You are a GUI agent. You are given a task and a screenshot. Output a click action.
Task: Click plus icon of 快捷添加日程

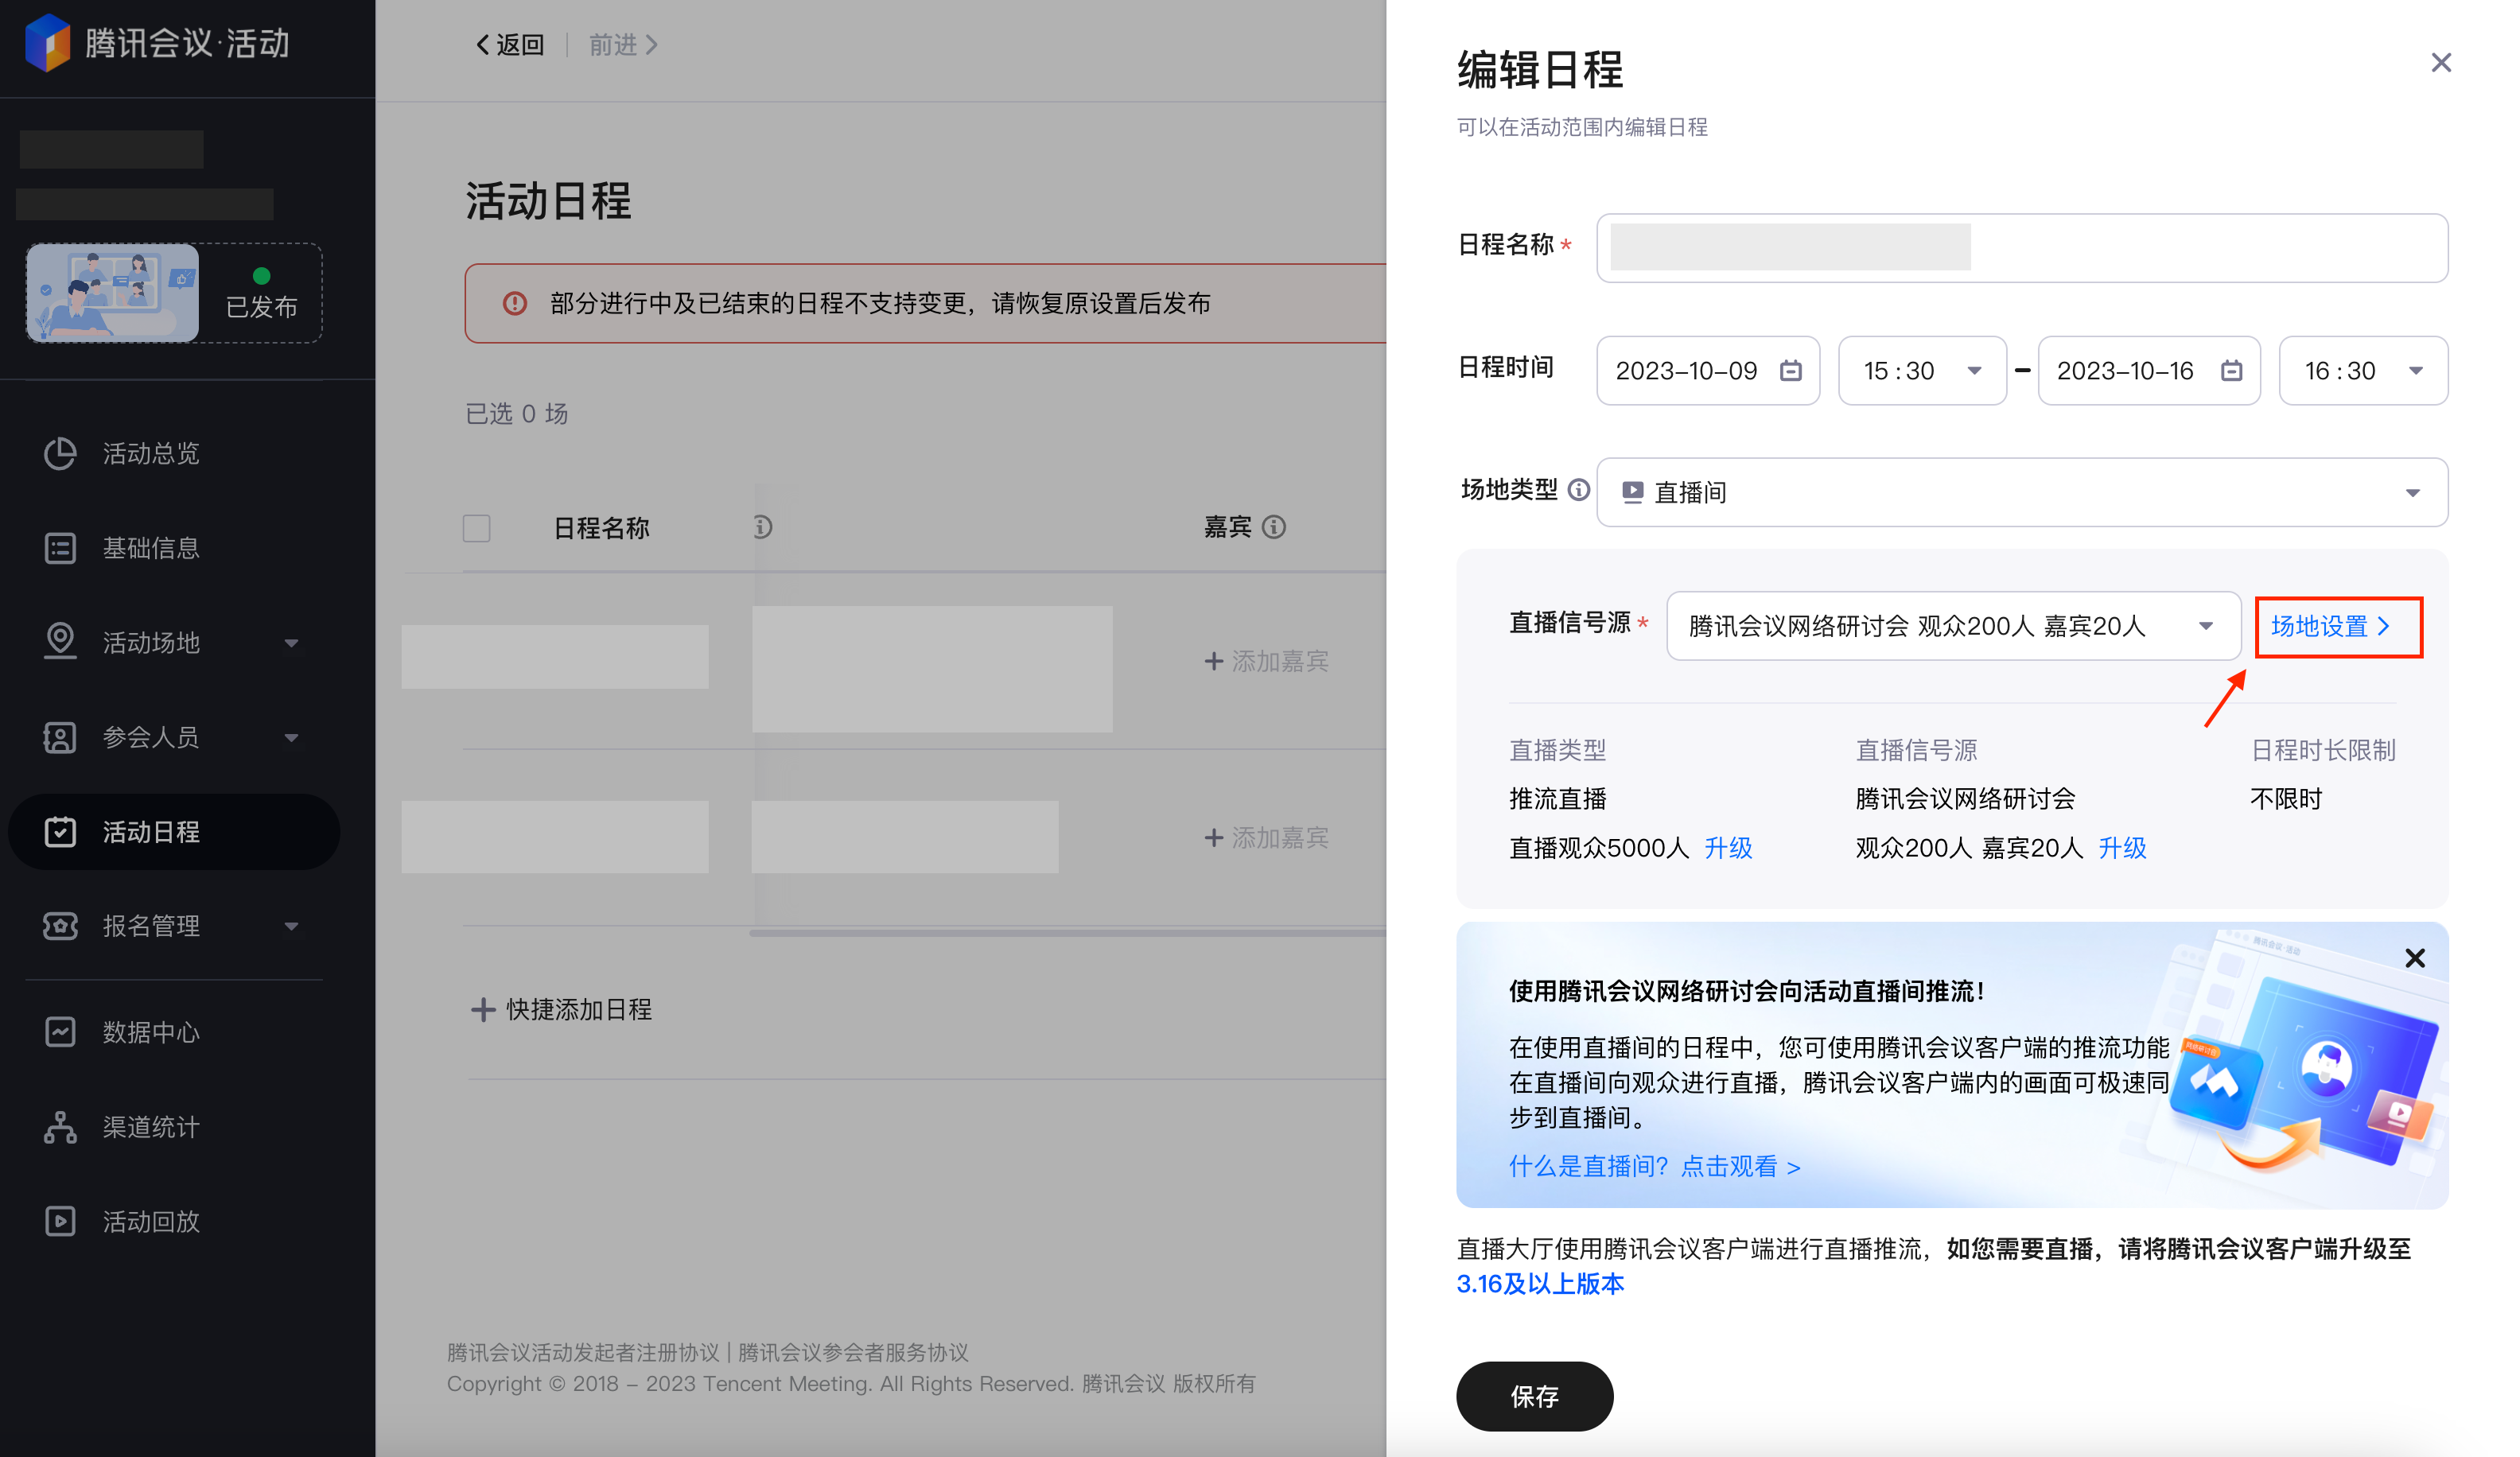click(482, 1009)
